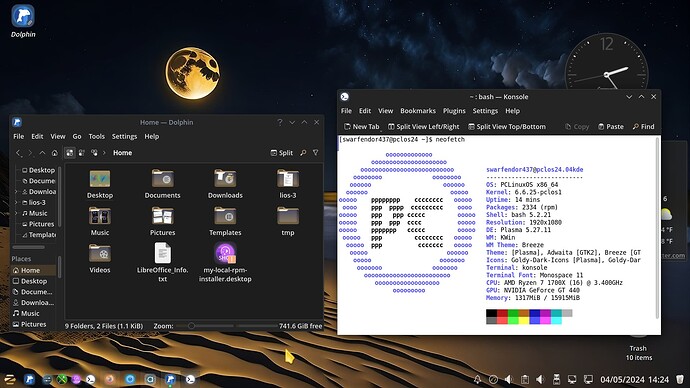Expand the Music tree item in sidebar
Image resolution: width=690 pixels, height=388 pixels.
17,213
